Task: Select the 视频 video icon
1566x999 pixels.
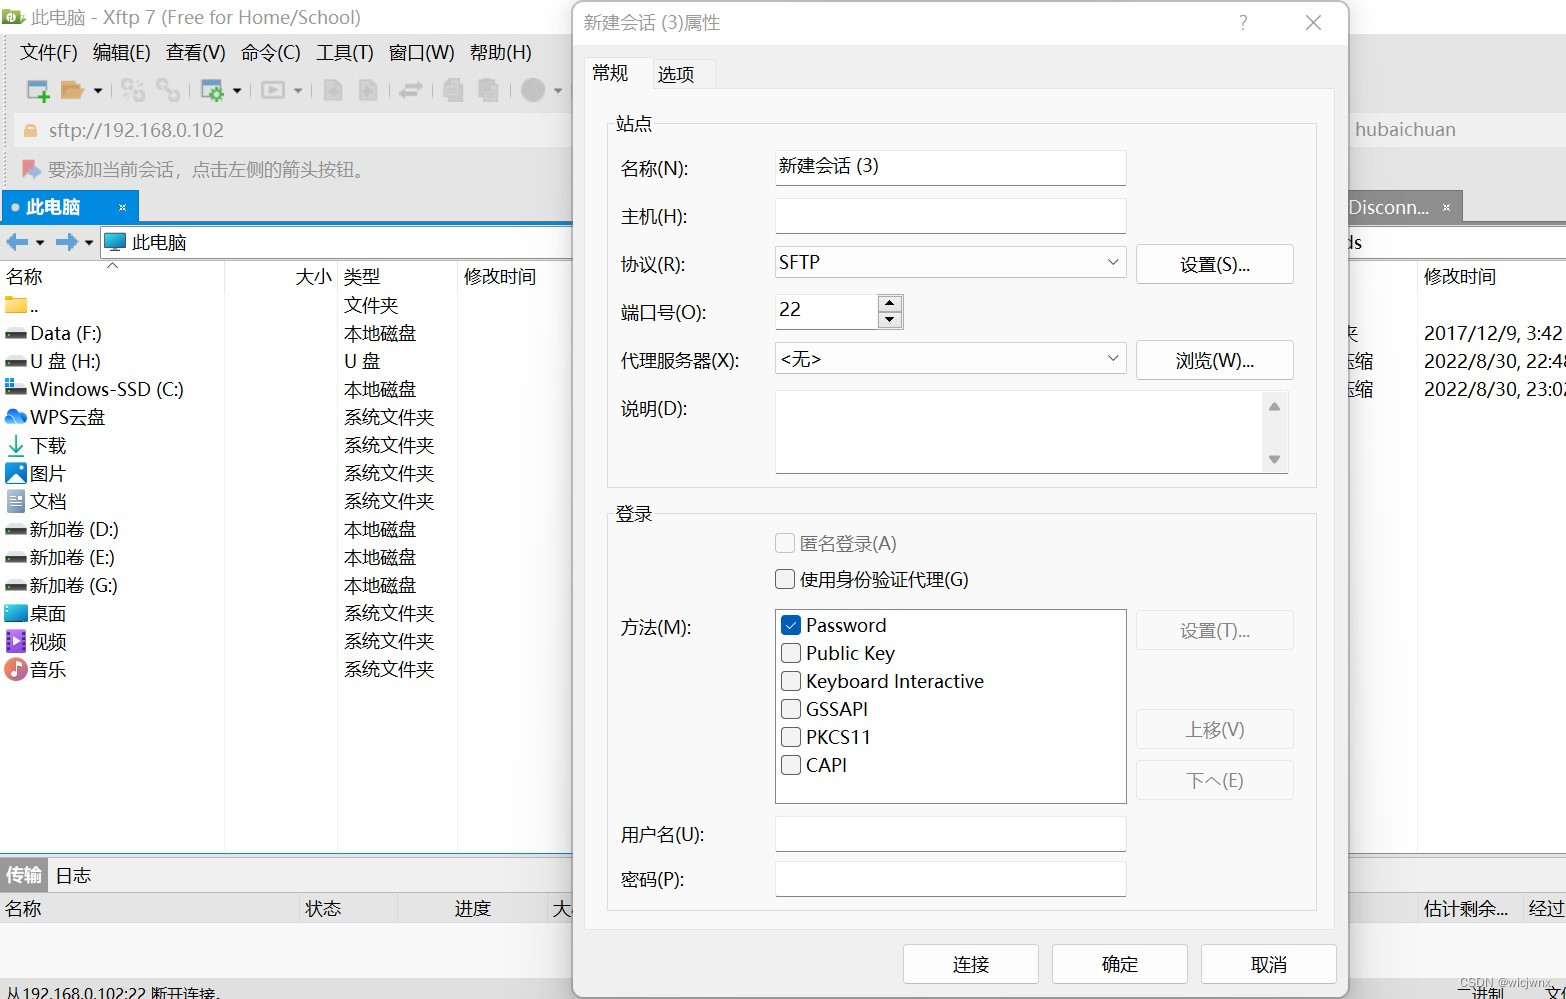Action: (16, 641)
